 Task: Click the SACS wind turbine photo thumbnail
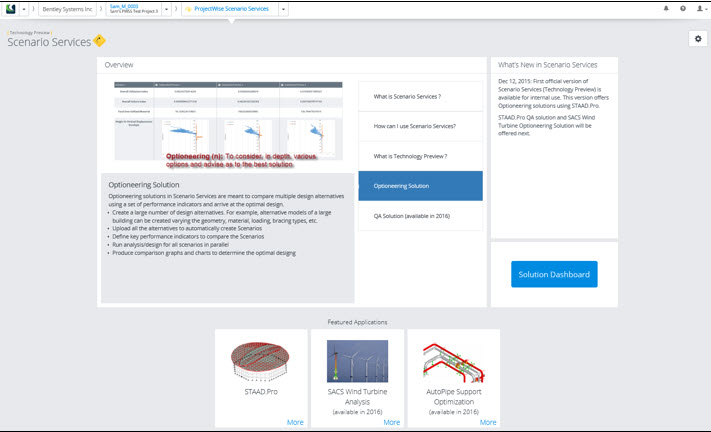tap(357, 361)
